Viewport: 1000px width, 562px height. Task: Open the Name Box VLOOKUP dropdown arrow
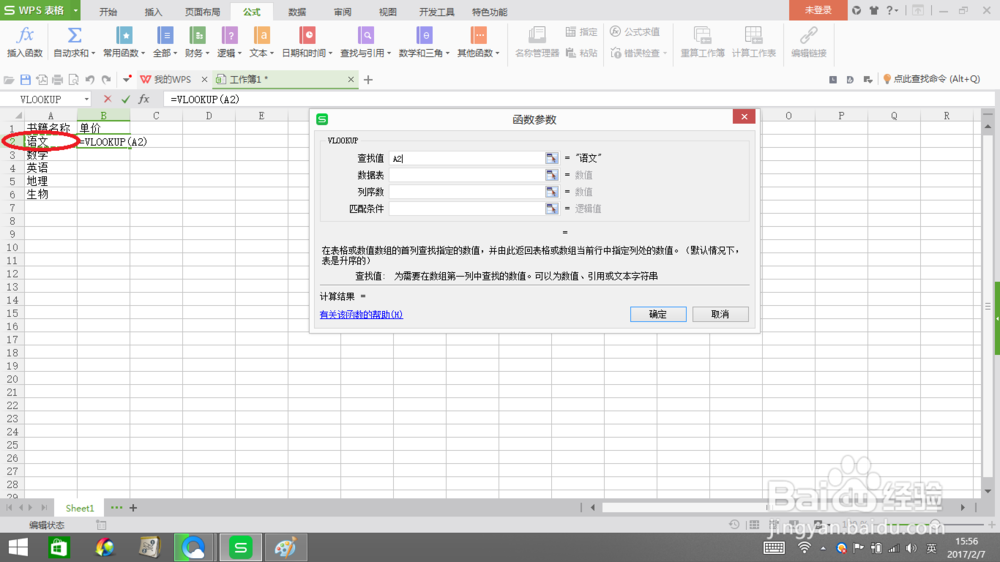point(87,100)
